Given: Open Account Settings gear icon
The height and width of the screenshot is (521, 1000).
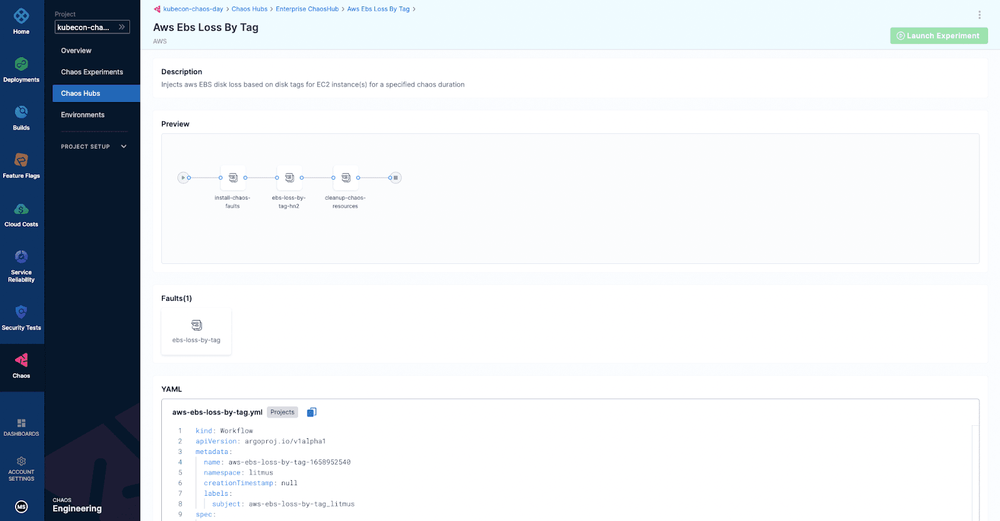Looking at the screenshot, I should point(21,461).
